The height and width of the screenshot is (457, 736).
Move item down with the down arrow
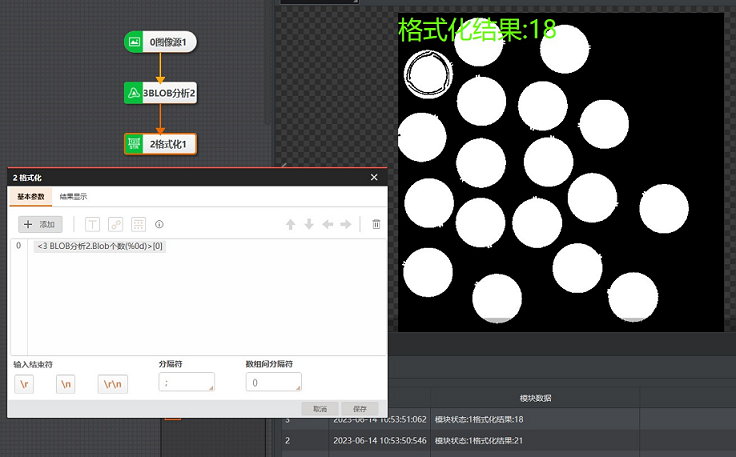click(309, 224)
